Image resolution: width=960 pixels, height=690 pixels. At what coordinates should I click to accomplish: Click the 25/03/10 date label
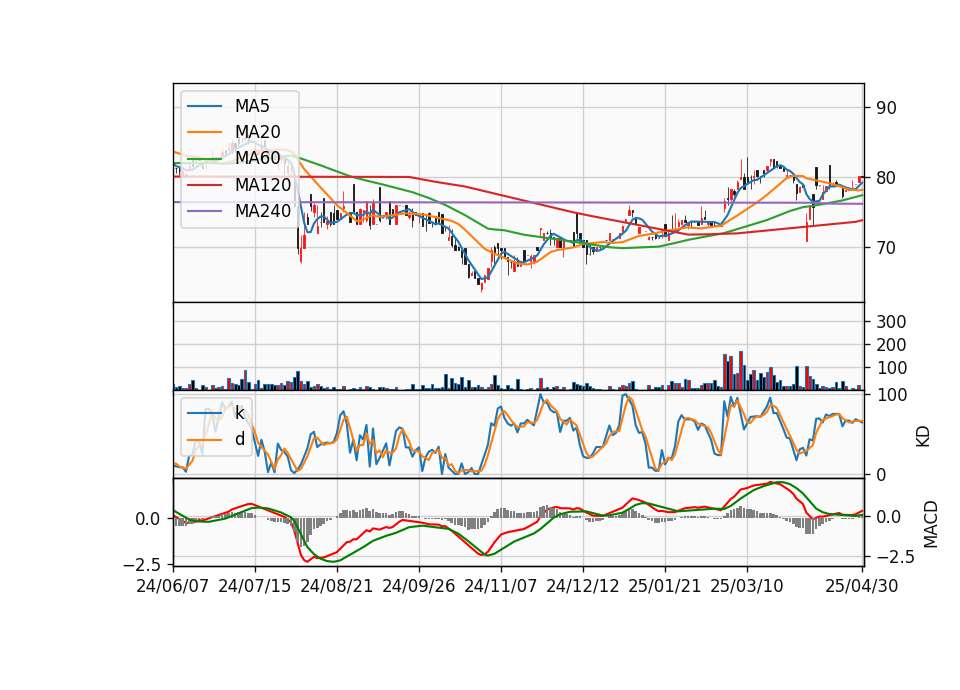[x=746, y=586]
